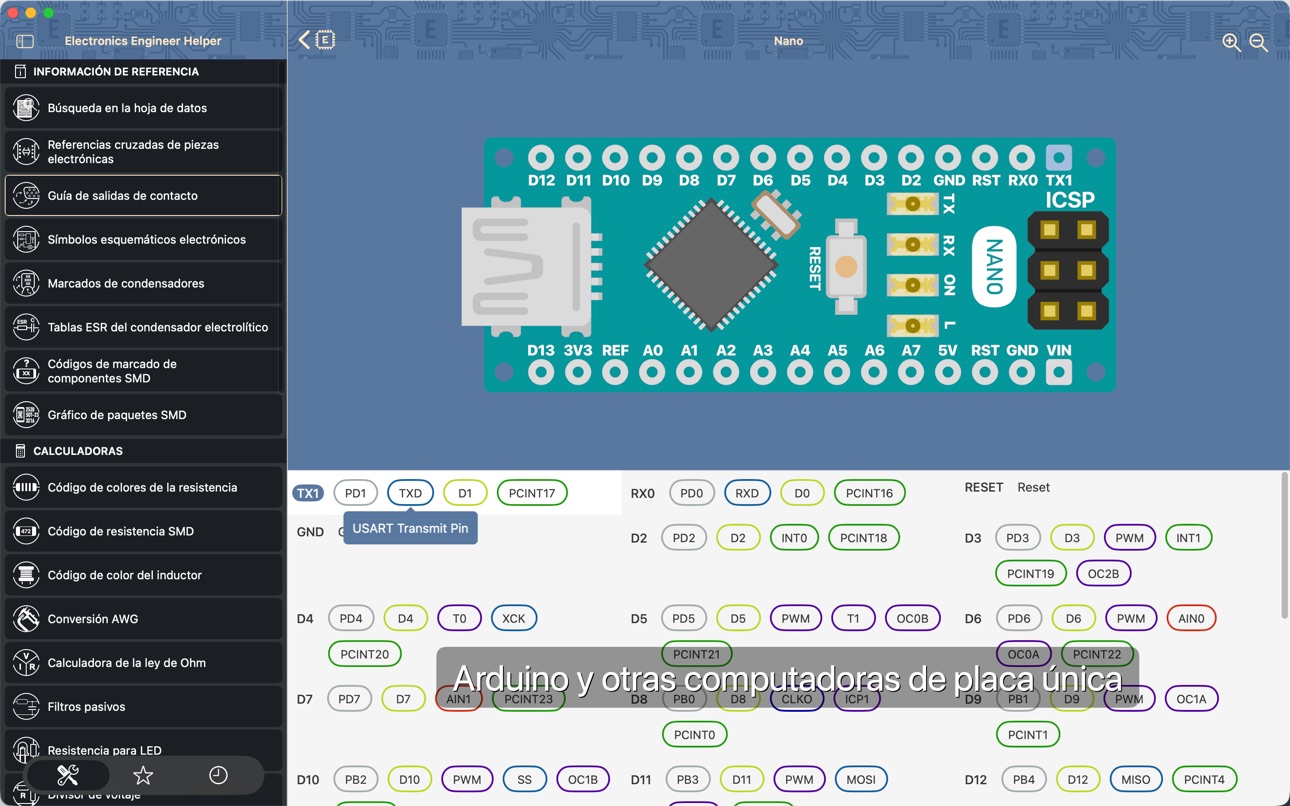Open Conversión AWG calculator
Screen dimensions: 1290x806
143,619
